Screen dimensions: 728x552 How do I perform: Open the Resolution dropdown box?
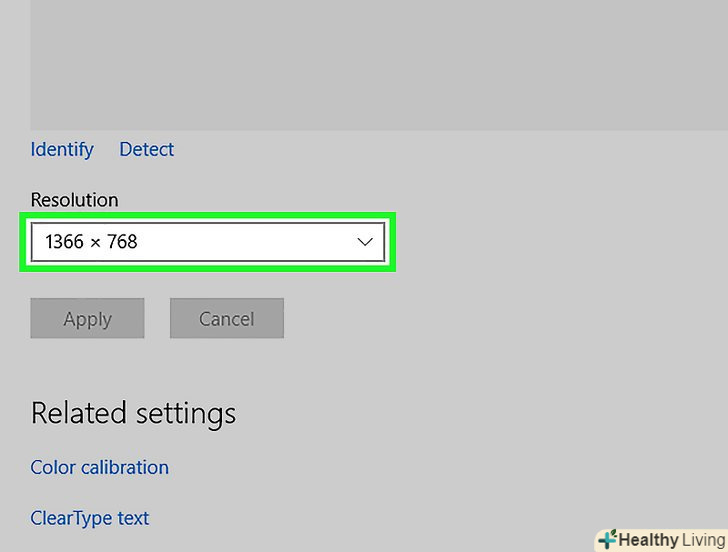click(208, 241)
